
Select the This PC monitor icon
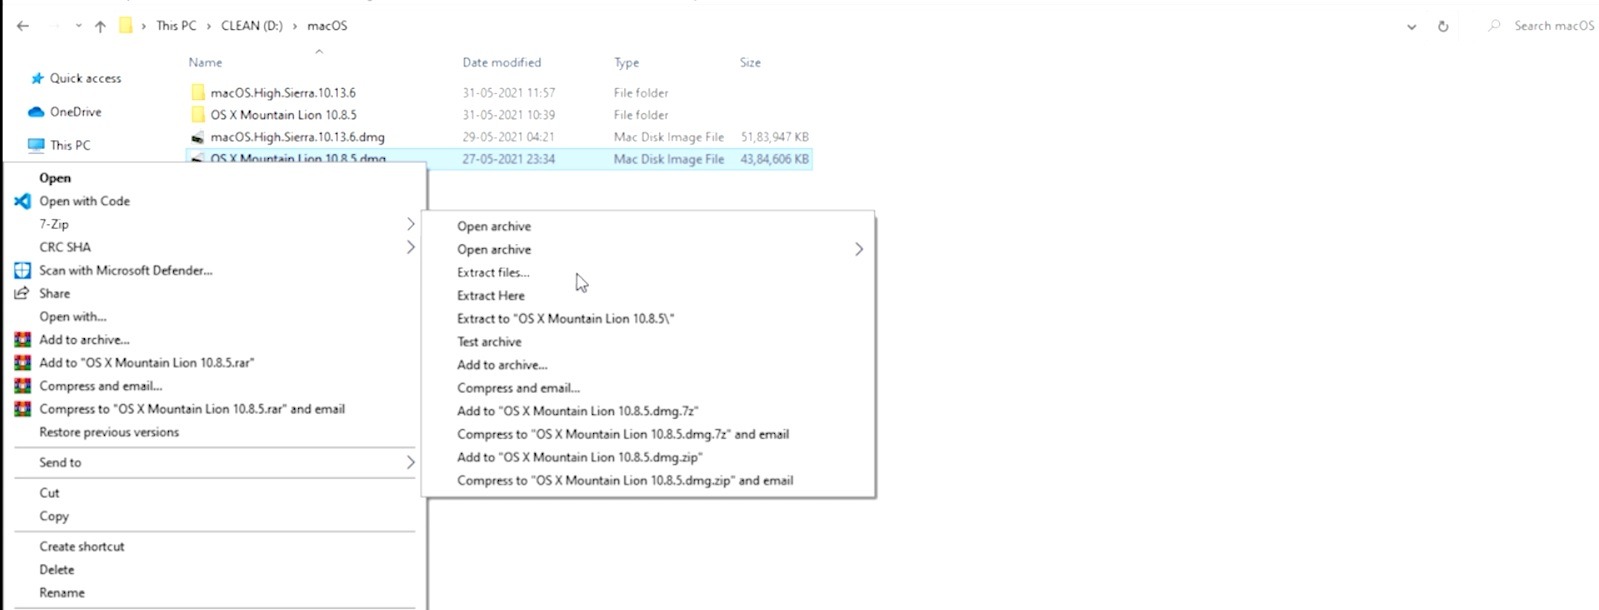point(36,145)
